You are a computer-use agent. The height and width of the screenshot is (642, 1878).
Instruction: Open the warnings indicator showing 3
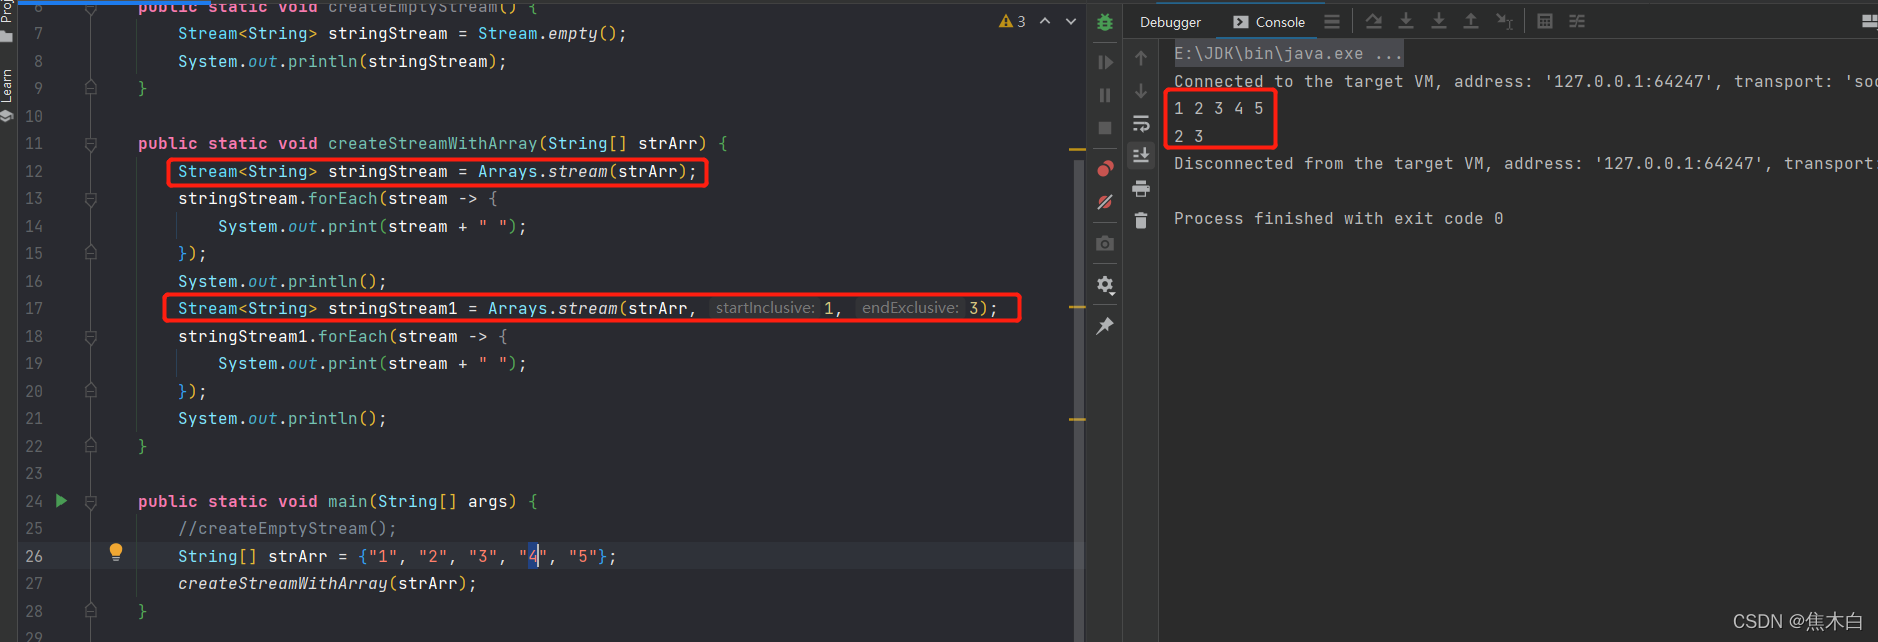pyautogui.click(x=1012, y=21)
